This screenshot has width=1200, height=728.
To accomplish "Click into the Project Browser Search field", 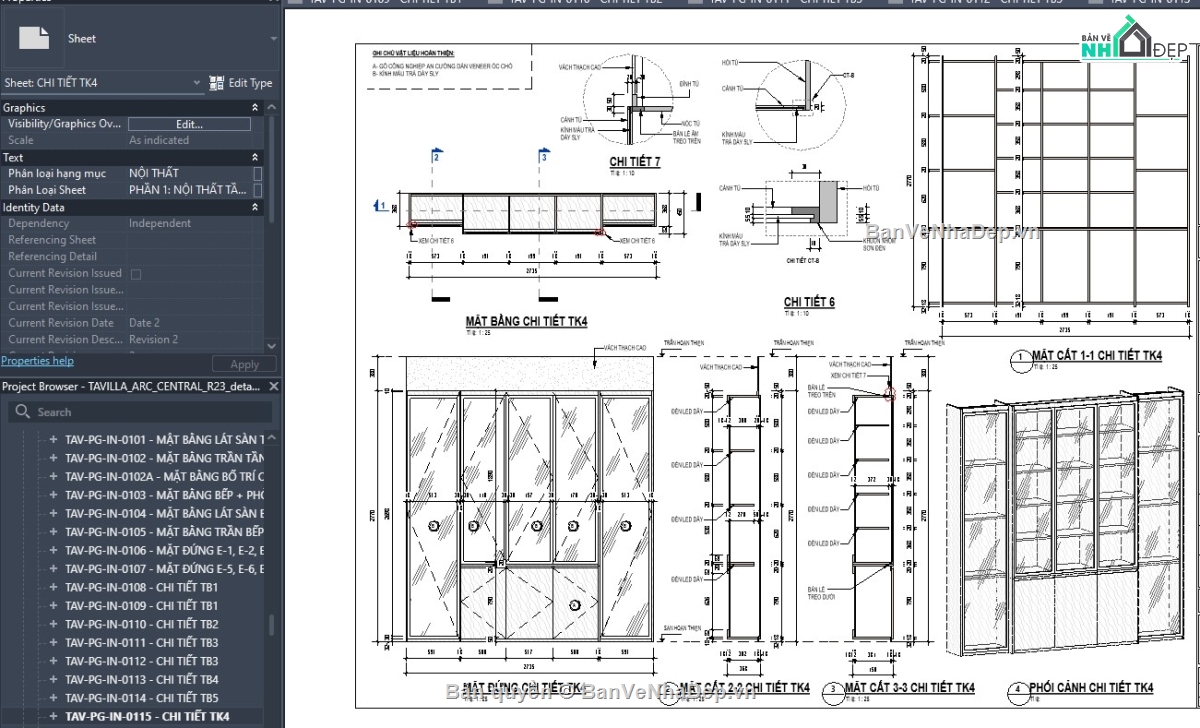I will click(x=140, y=412).
